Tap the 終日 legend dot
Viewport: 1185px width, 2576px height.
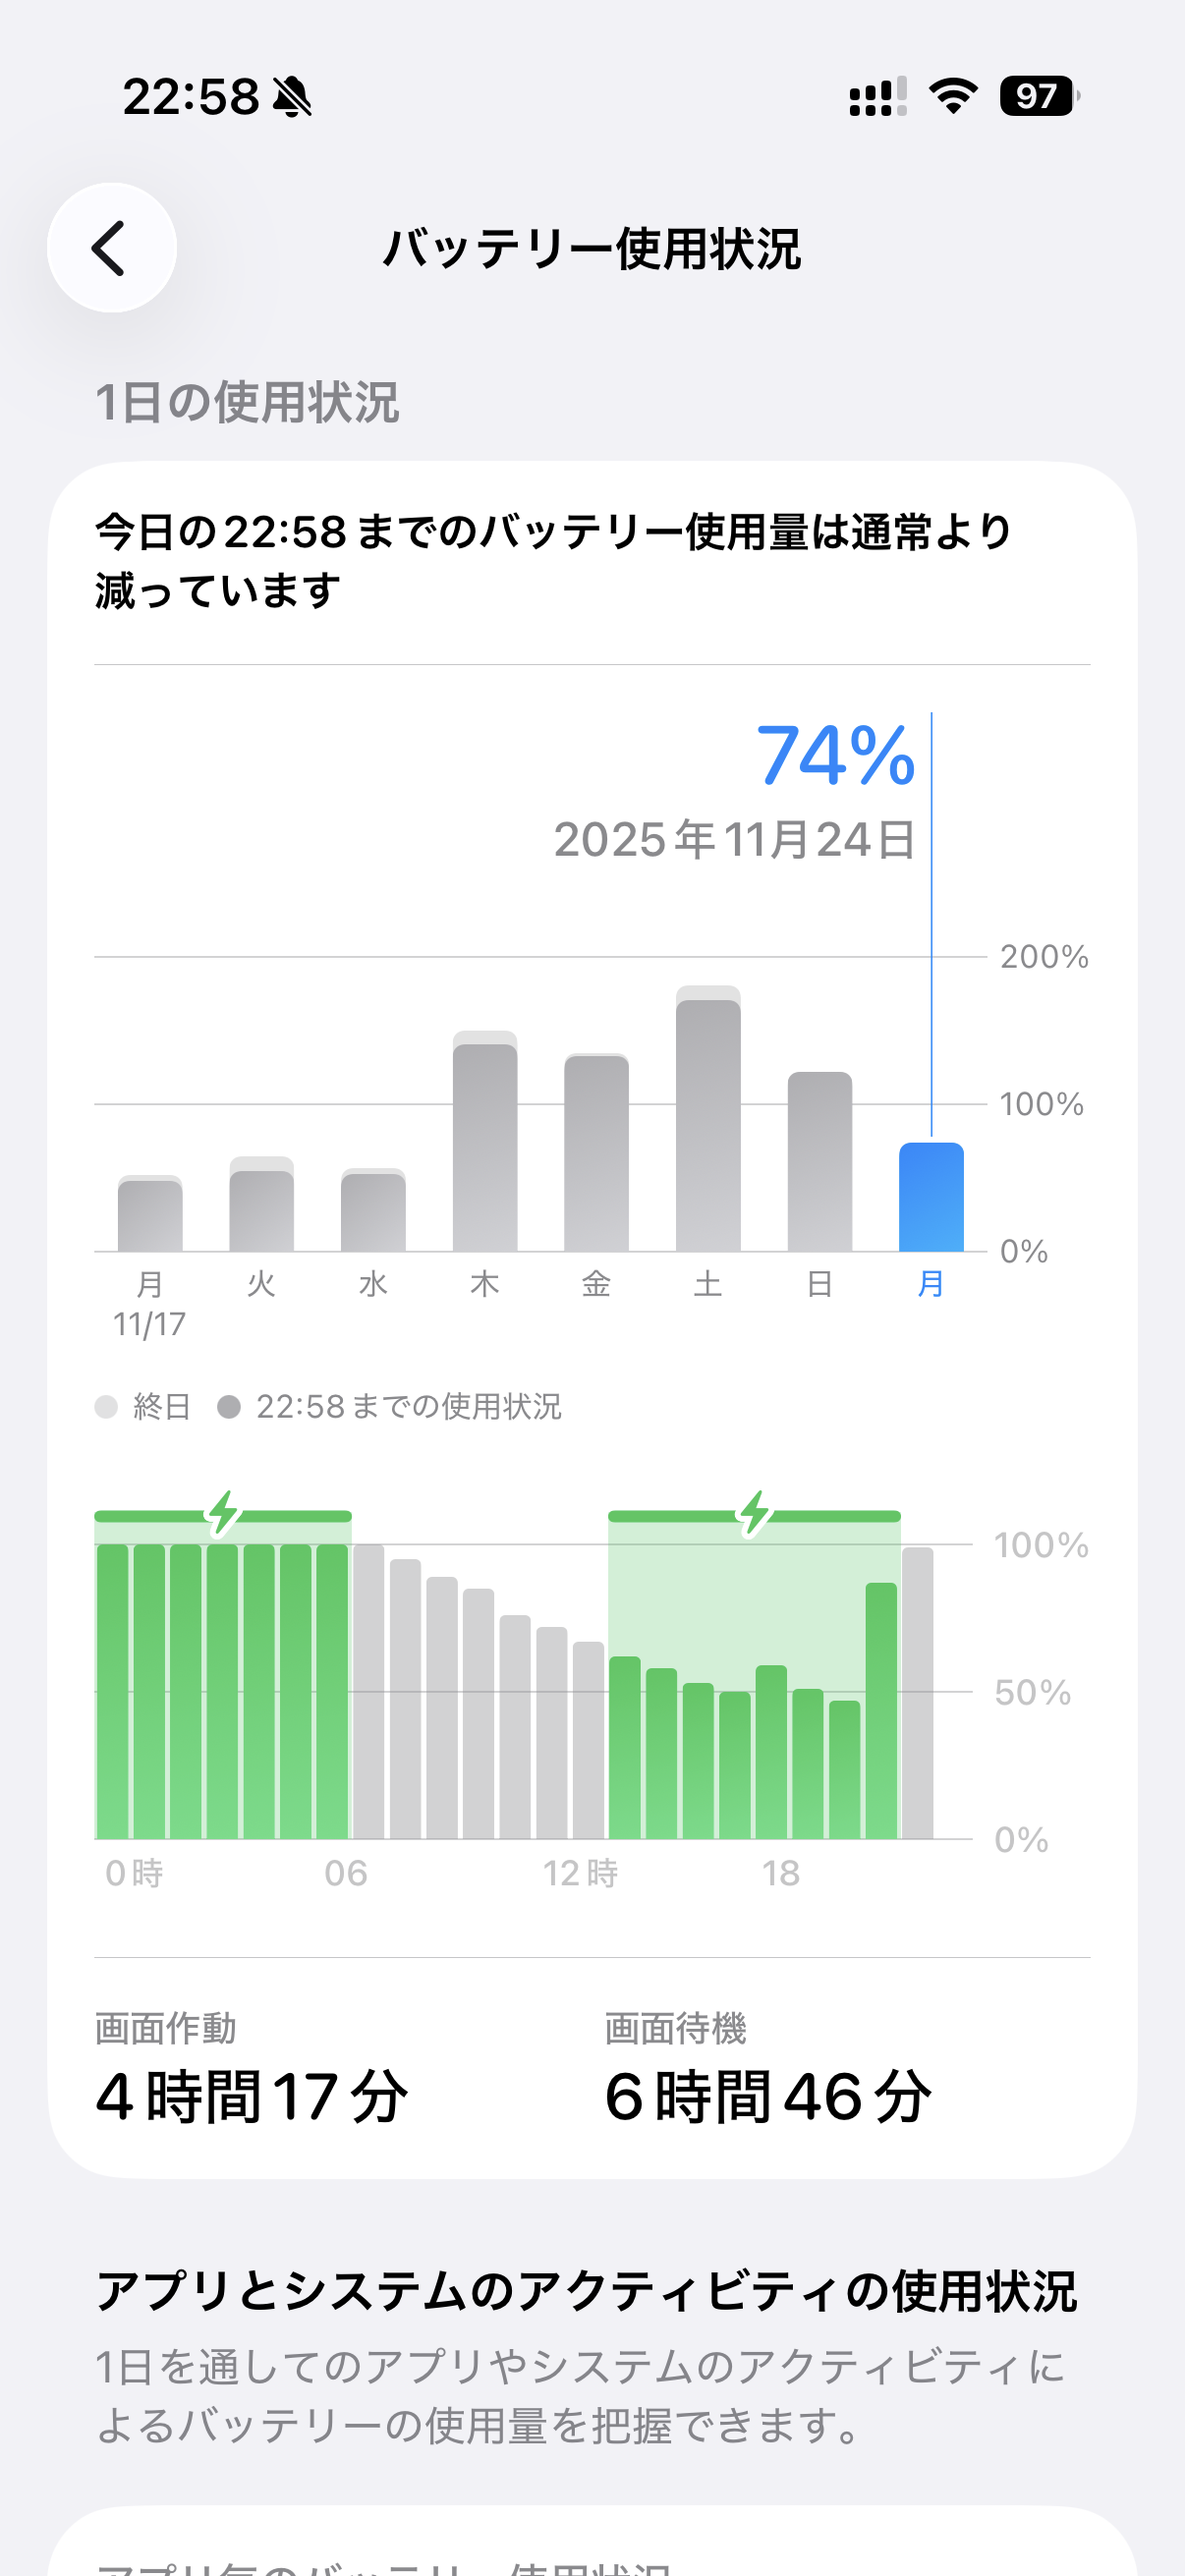(x=106, y=1407)
